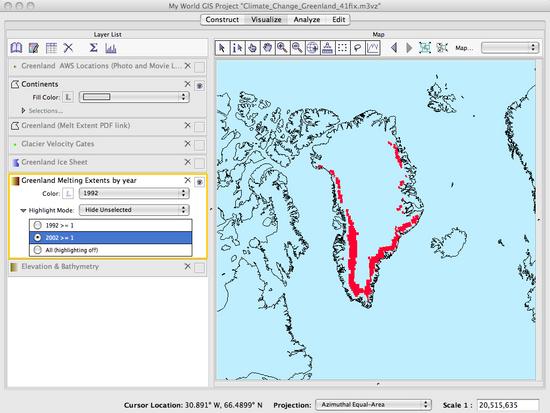Click the zoom to all layers icon

coord(425,48)
